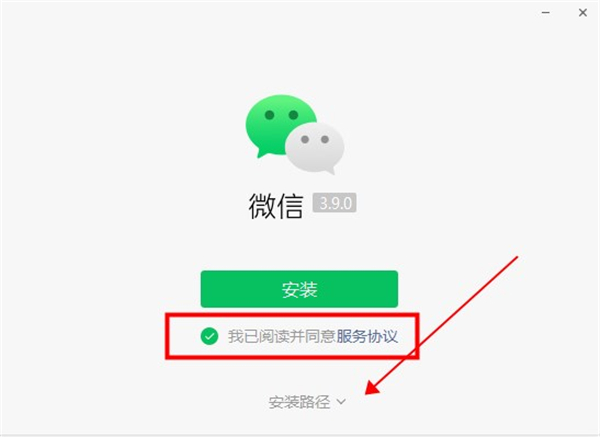Click the down chevron beside 安装路径
Viewport: 600px width, 437px height.
(x=341, y=402)
